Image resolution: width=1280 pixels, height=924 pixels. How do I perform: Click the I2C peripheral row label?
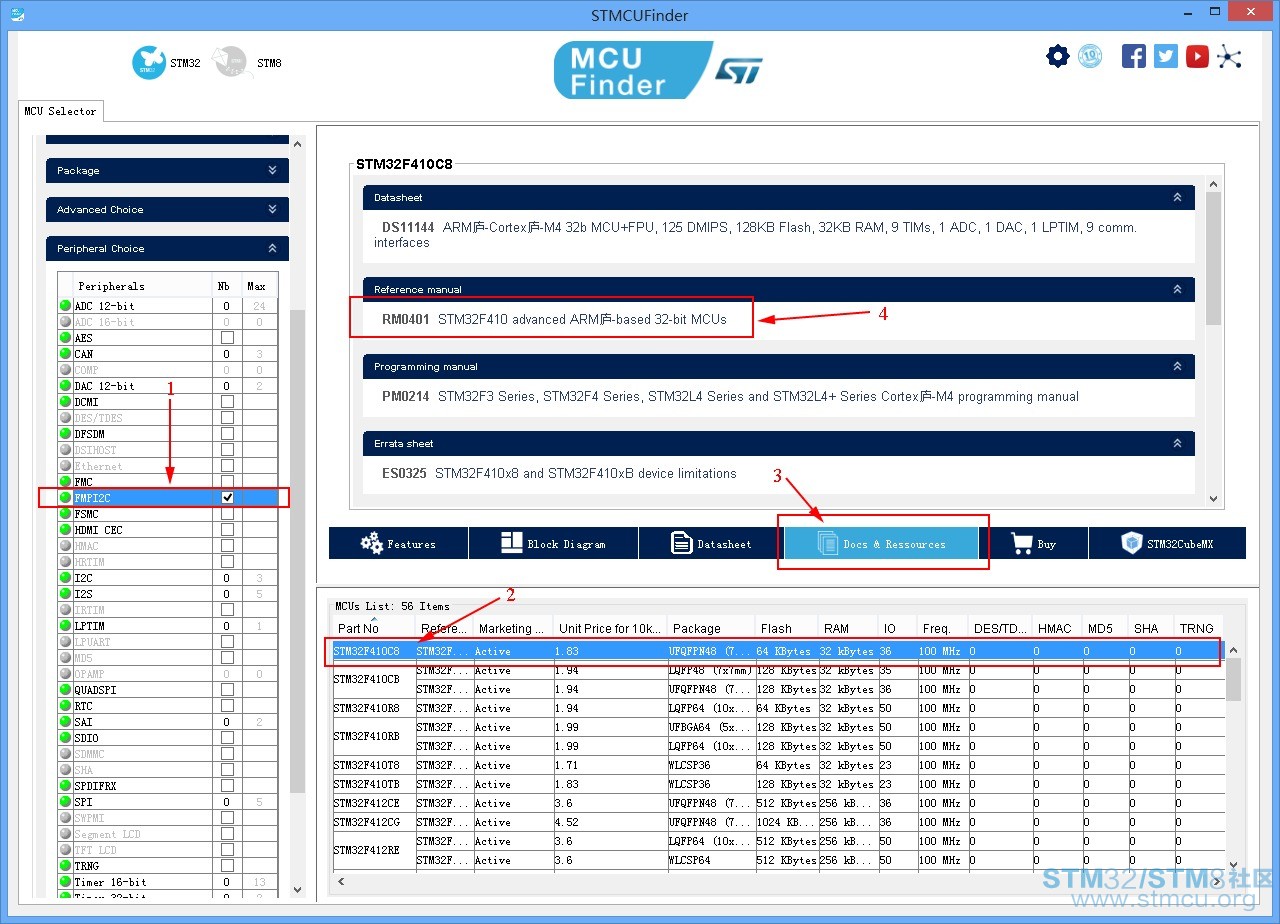click(83, 578)
